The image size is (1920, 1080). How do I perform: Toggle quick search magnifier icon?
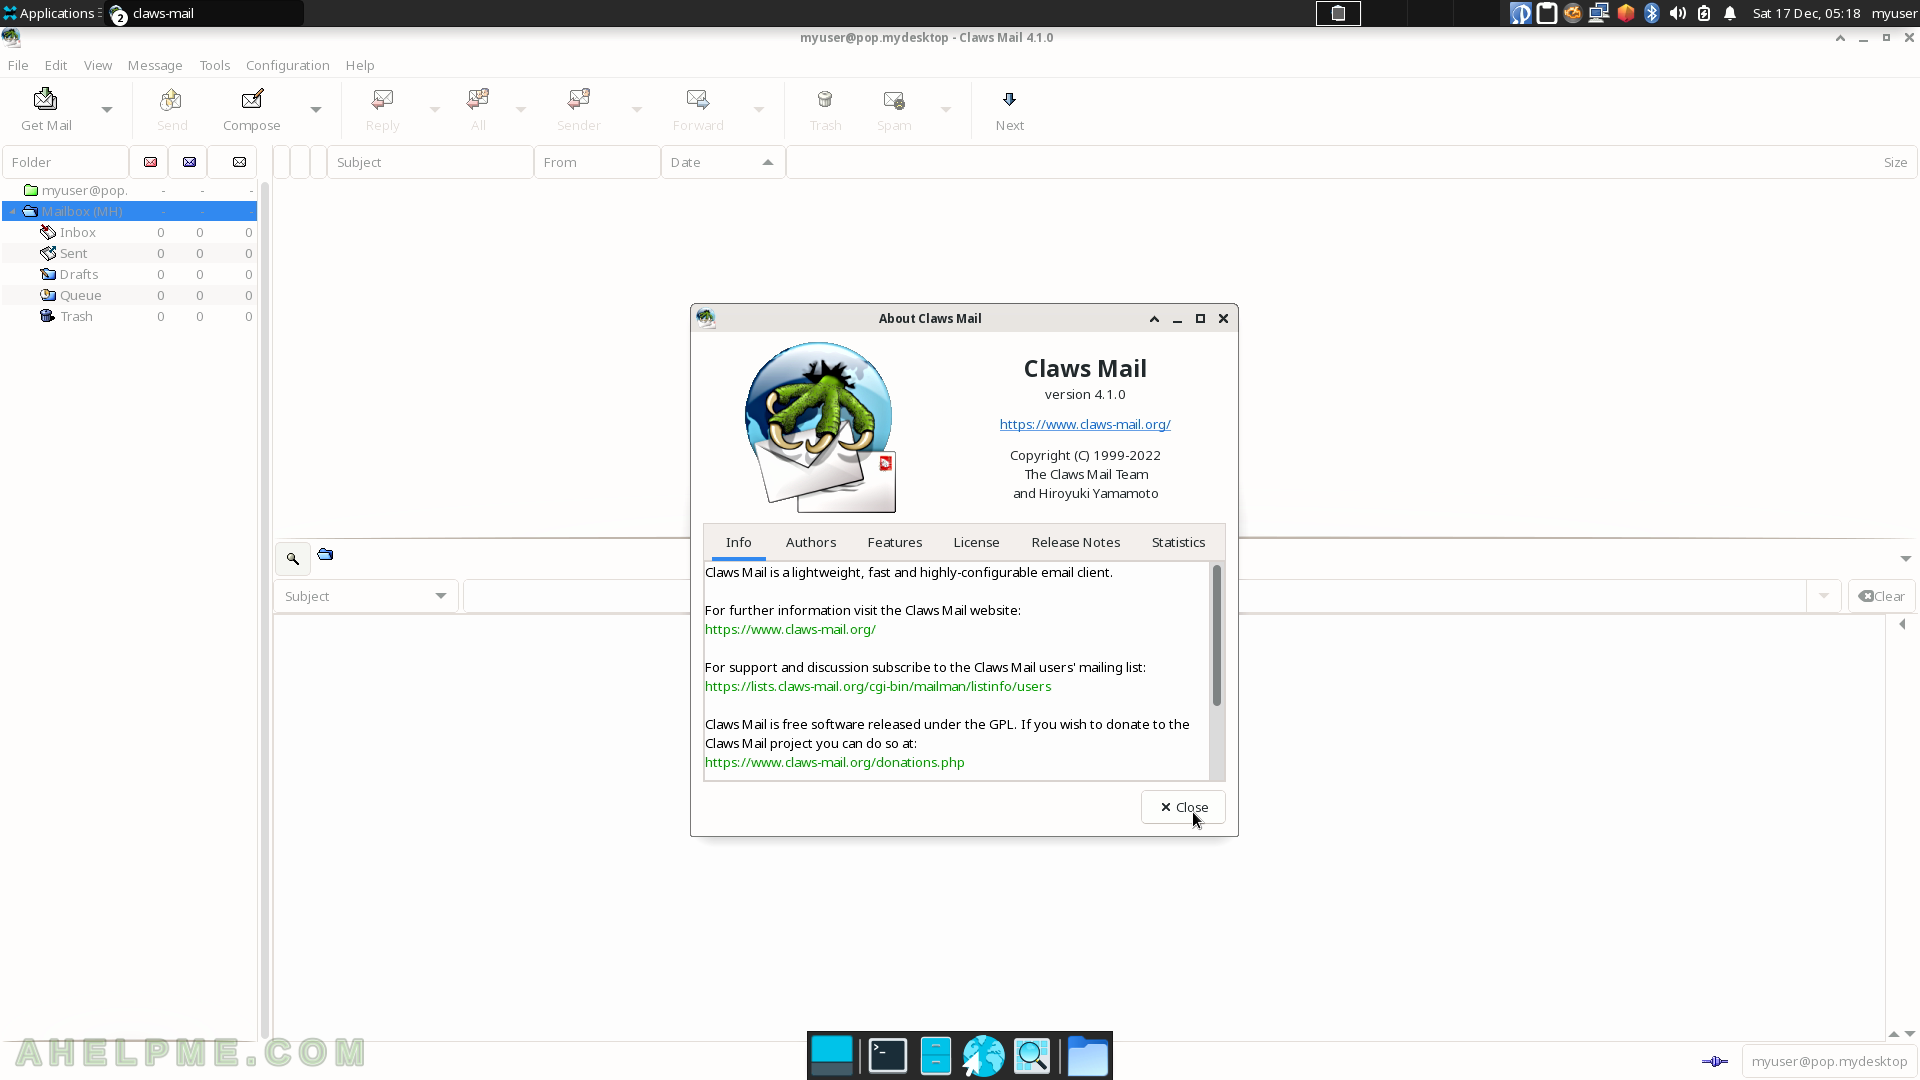tap(293, 558)
